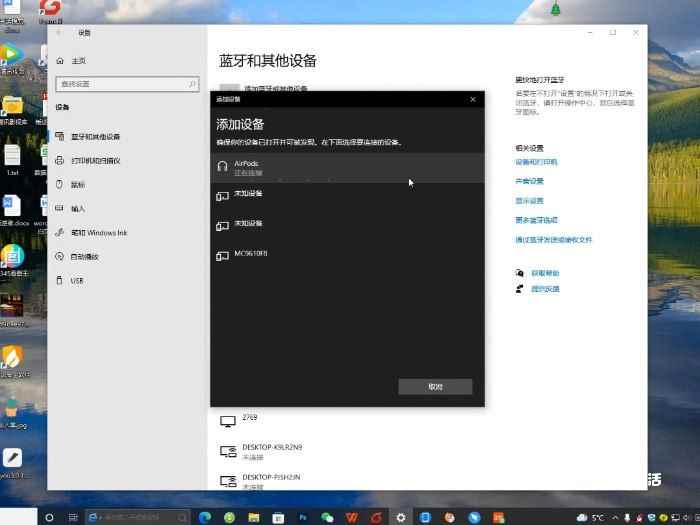Open 打印机和扫描仪 settings page
The height and width of the screenshot is (525, 700).
click(127, 161)
